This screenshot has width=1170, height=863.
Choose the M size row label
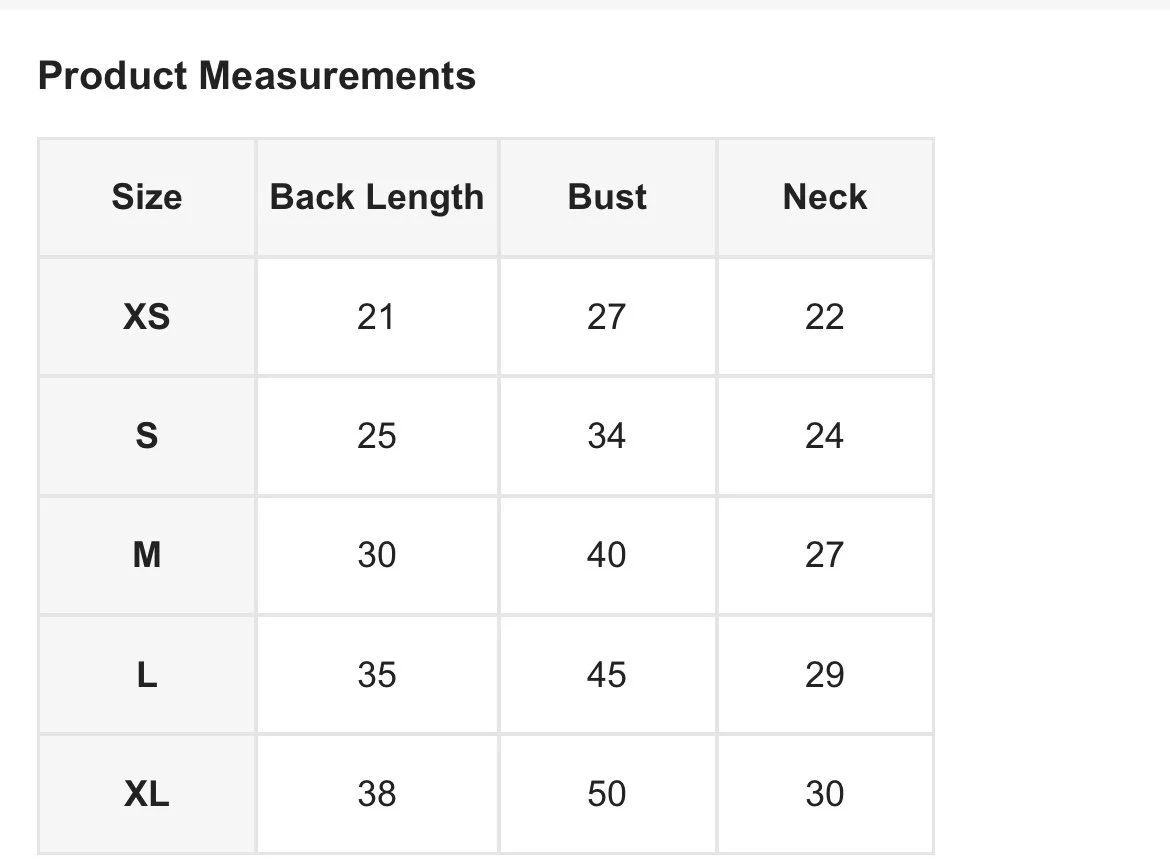pyautogui.click(x=147, y=555)
